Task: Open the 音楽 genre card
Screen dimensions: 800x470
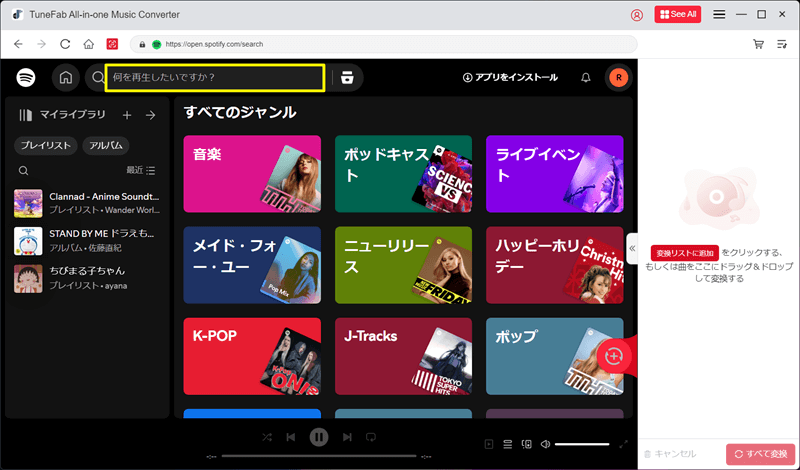Action: pyautogui.click(x=252, y=174)
